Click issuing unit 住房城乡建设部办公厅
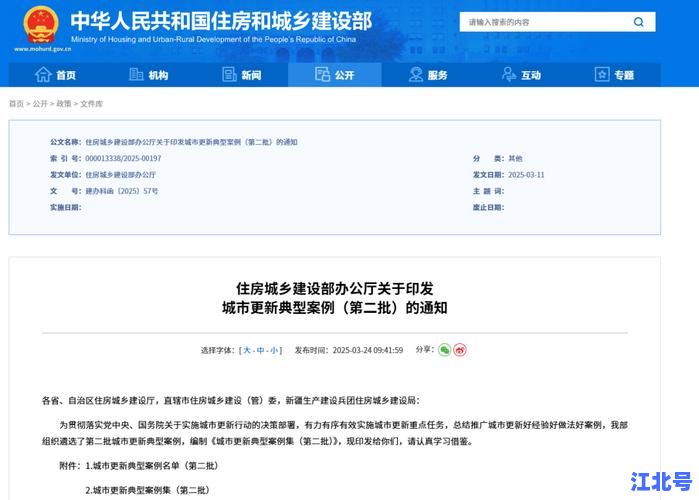Image resolution: width=699 pixels, height=500 pixels. coord(120,175)
